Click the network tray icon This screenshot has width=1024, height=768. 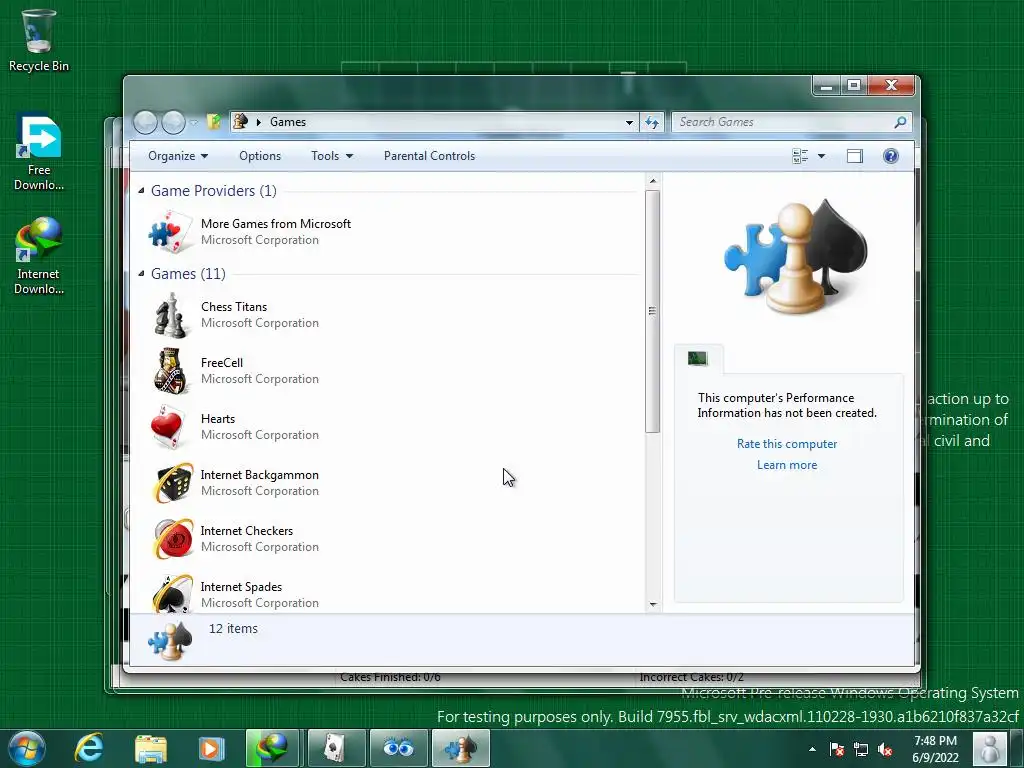click(x=861, y=750)
